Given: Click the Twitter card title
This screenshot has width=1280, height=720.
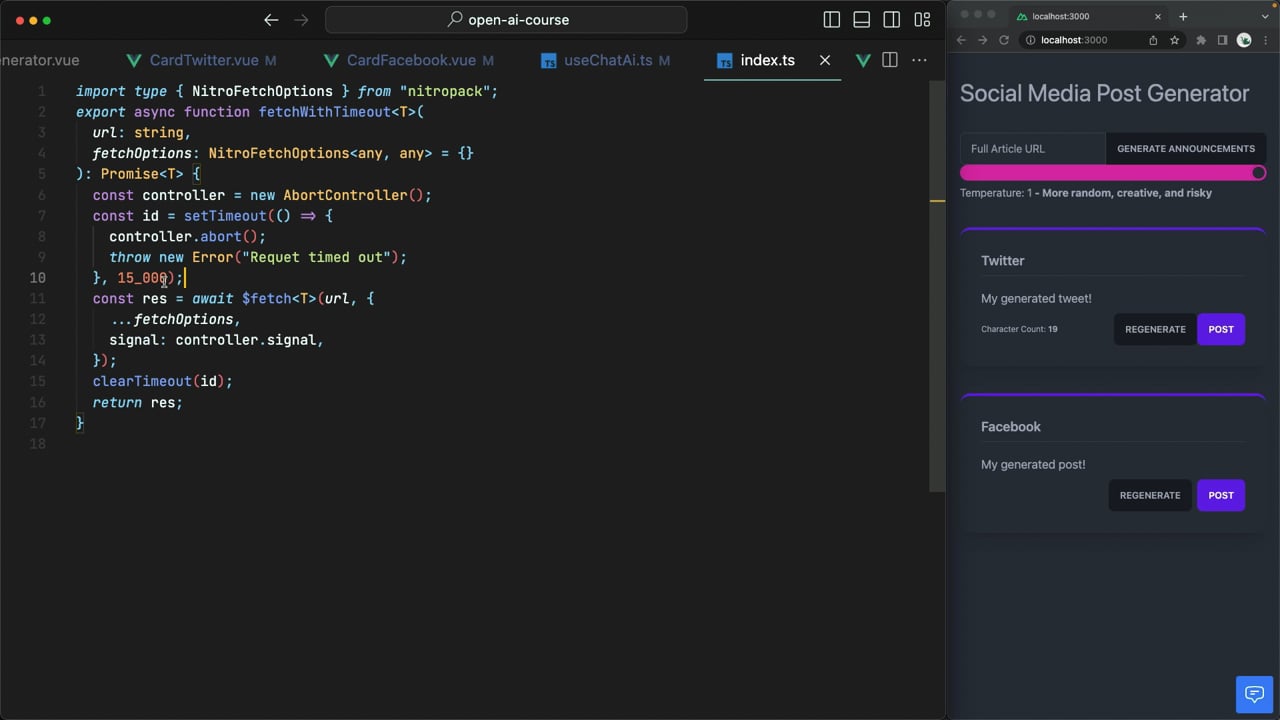Looking at the screenshot, I should 1003,260.
